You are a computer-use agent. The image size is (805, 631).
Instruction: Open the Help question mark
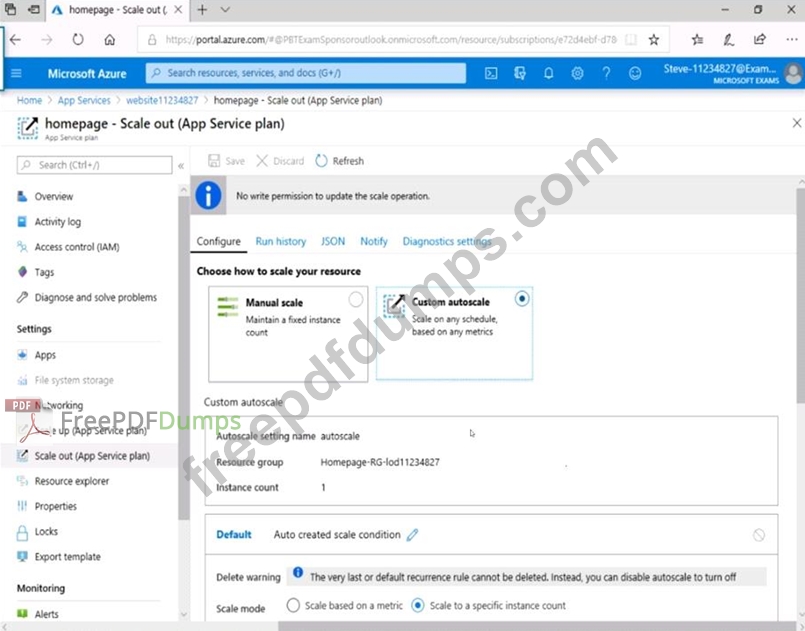click(x=606, y=73)
